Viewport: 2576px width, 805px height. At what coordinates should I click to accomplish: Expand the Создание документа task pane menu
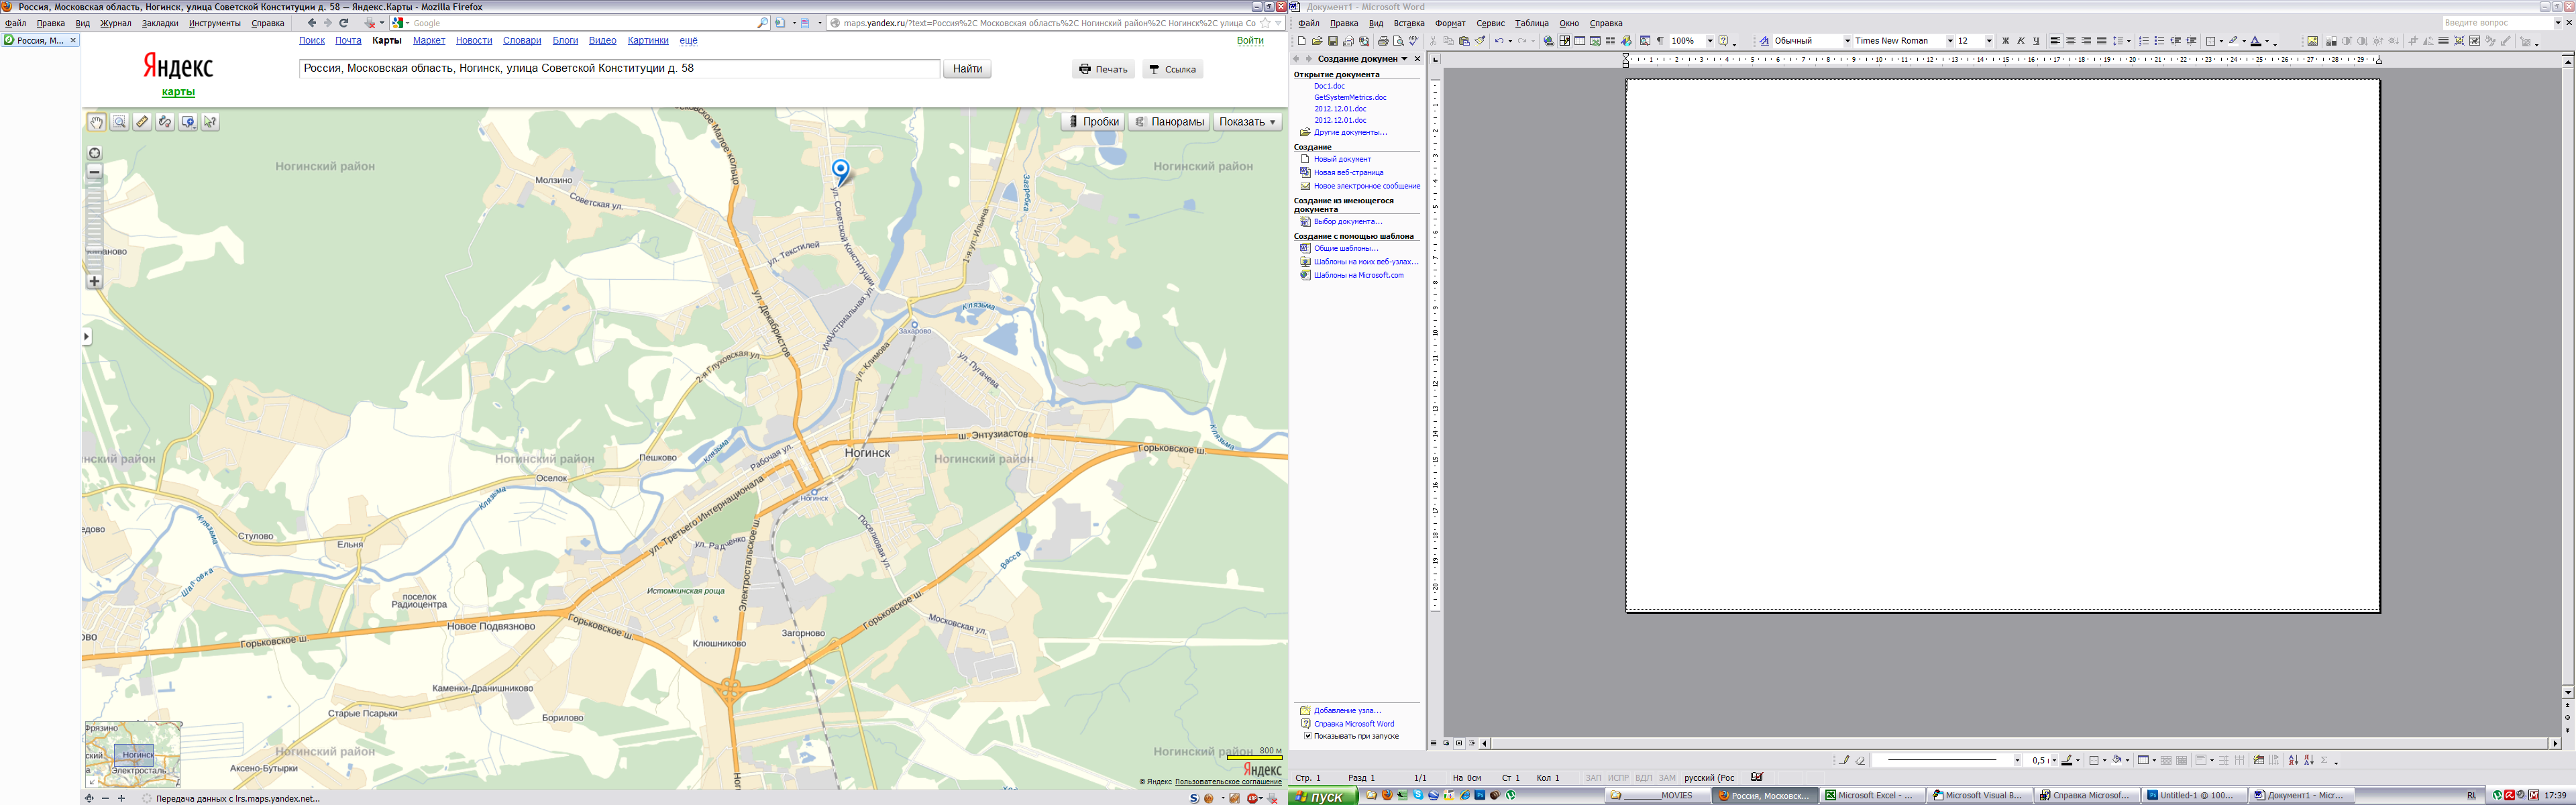point(1404,59)
